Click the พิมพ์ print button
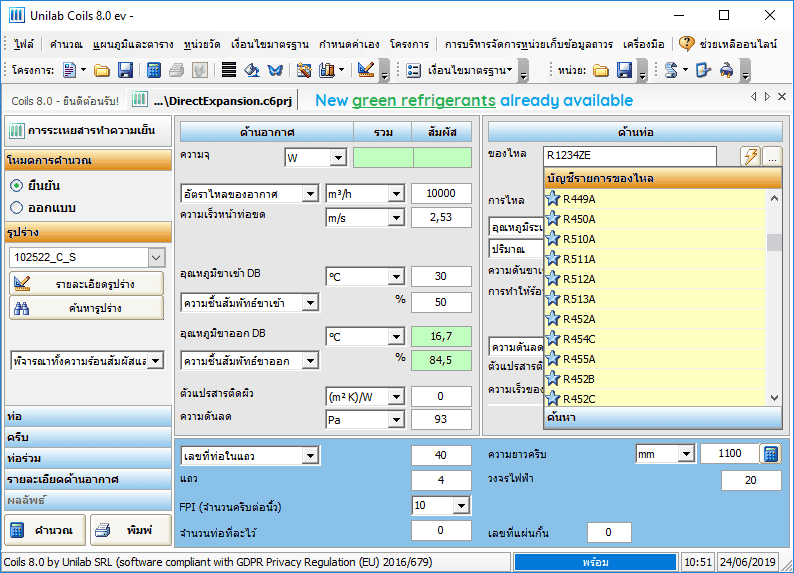794x573 pixels. coord(130,529)
